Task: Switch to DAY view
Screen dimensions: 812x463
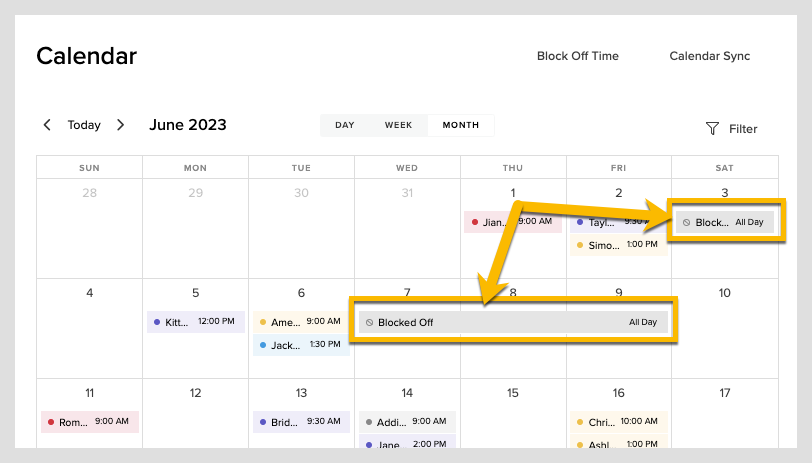Action: coord(345,125)
